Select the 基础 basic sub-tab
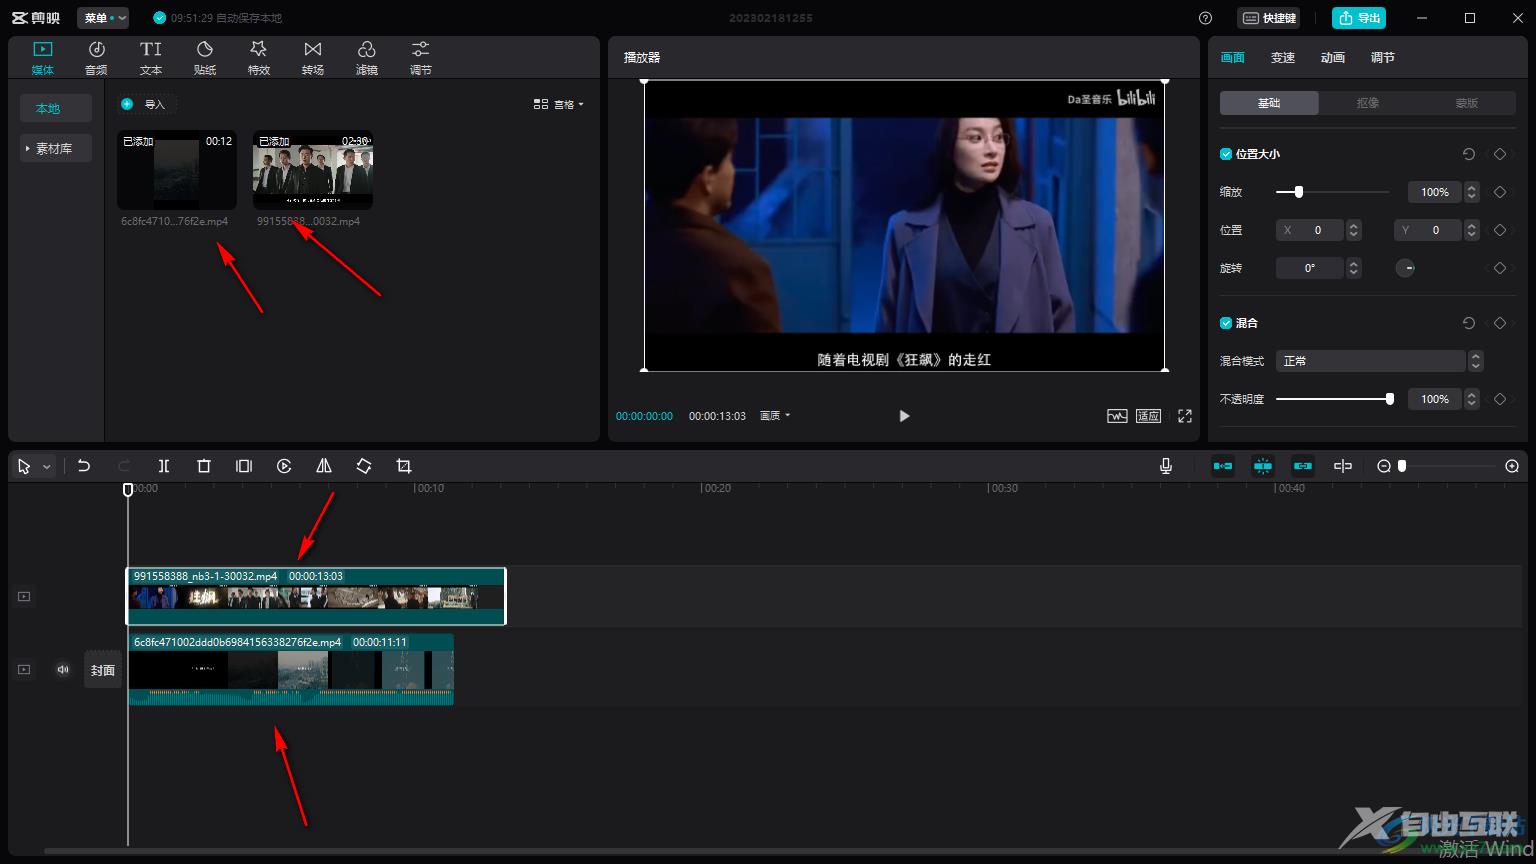Image resolution: width=1536 pixels, height=864 pixels. pyautogui.click(x=1269, y=103)
